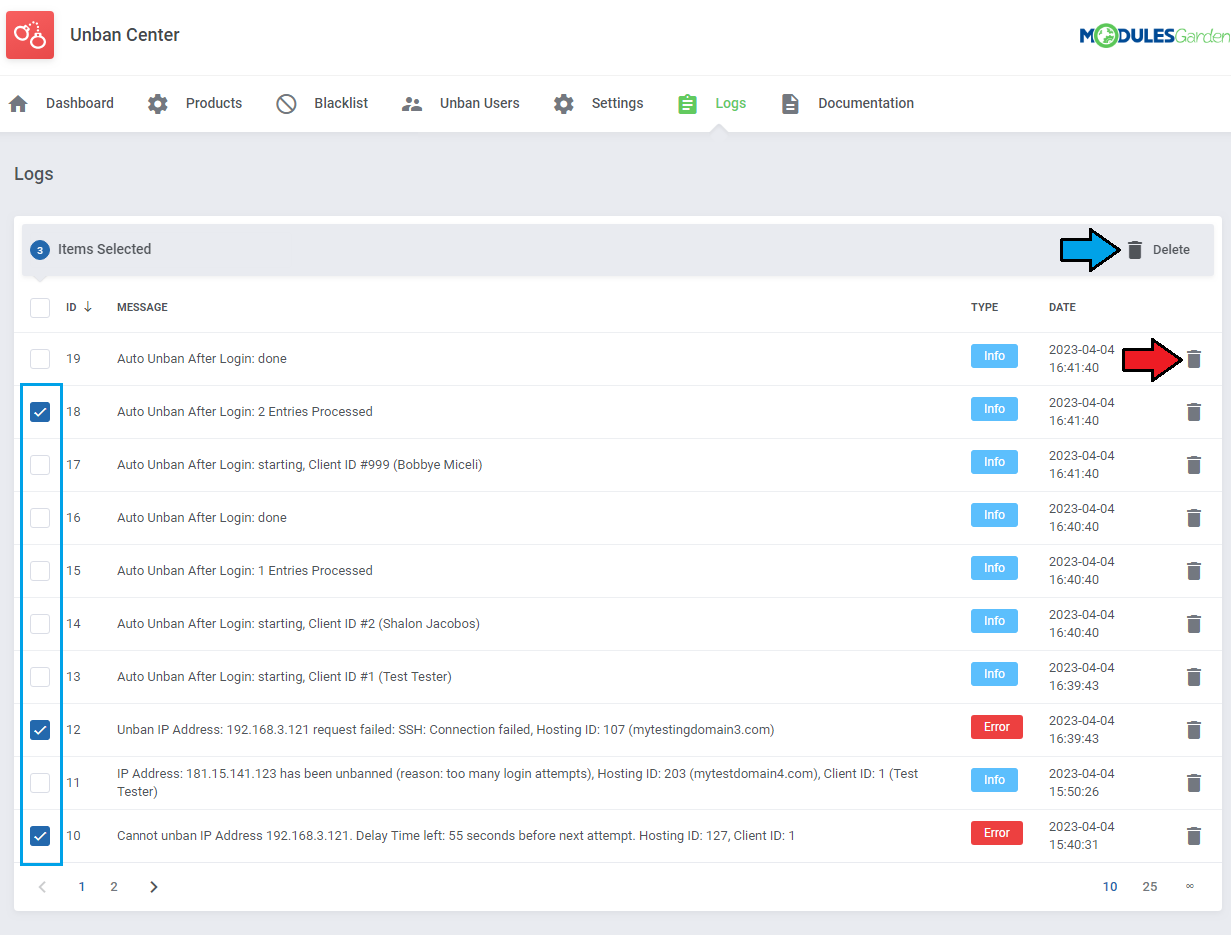1231x935 pixels.
Task: Go to page 1 of logs
Action: pyautogui.click(x=82, y=887)
